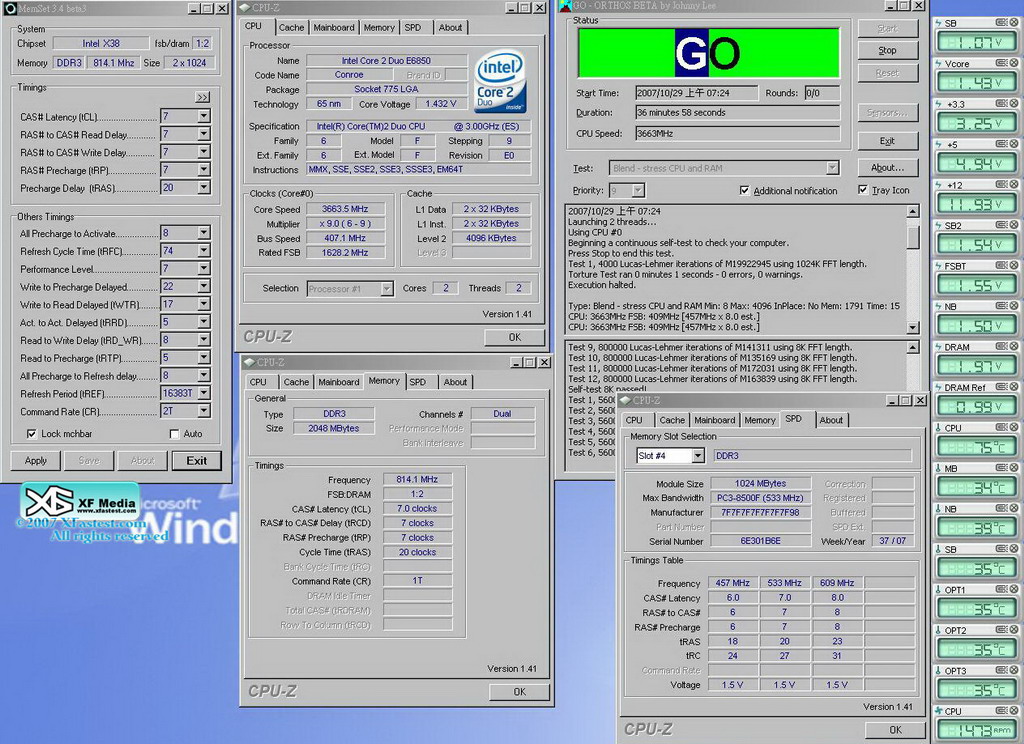Enable the Auto checkbox in MemSet

pos(175,434)
